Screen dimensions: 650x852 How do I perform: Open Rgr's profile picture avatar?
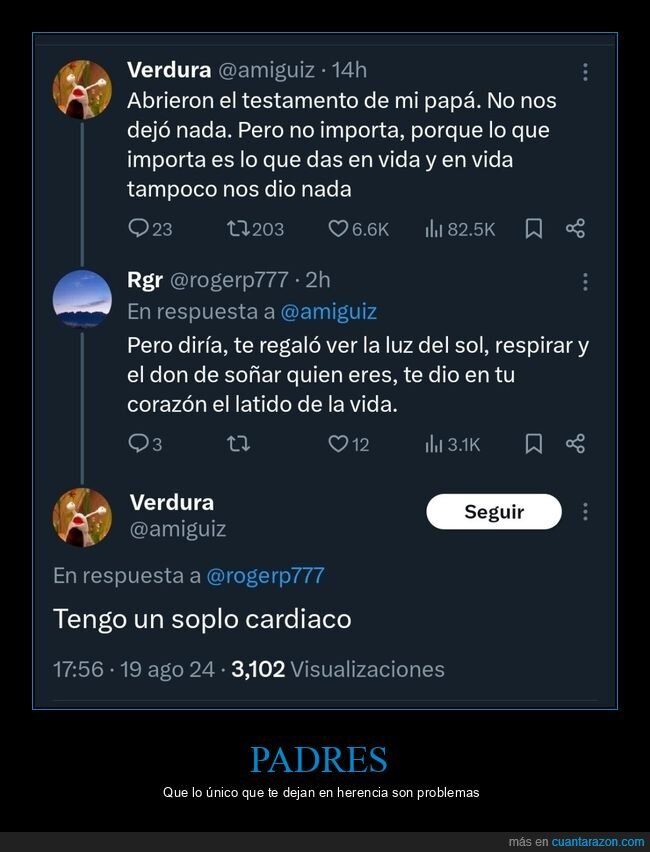(82, 300)
